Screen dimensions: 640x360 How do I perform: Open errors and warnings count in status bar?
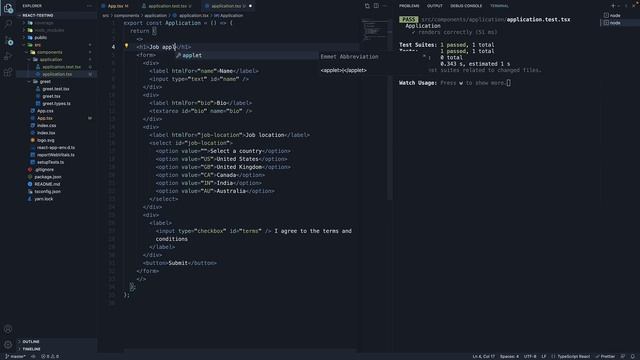(50, 356)
